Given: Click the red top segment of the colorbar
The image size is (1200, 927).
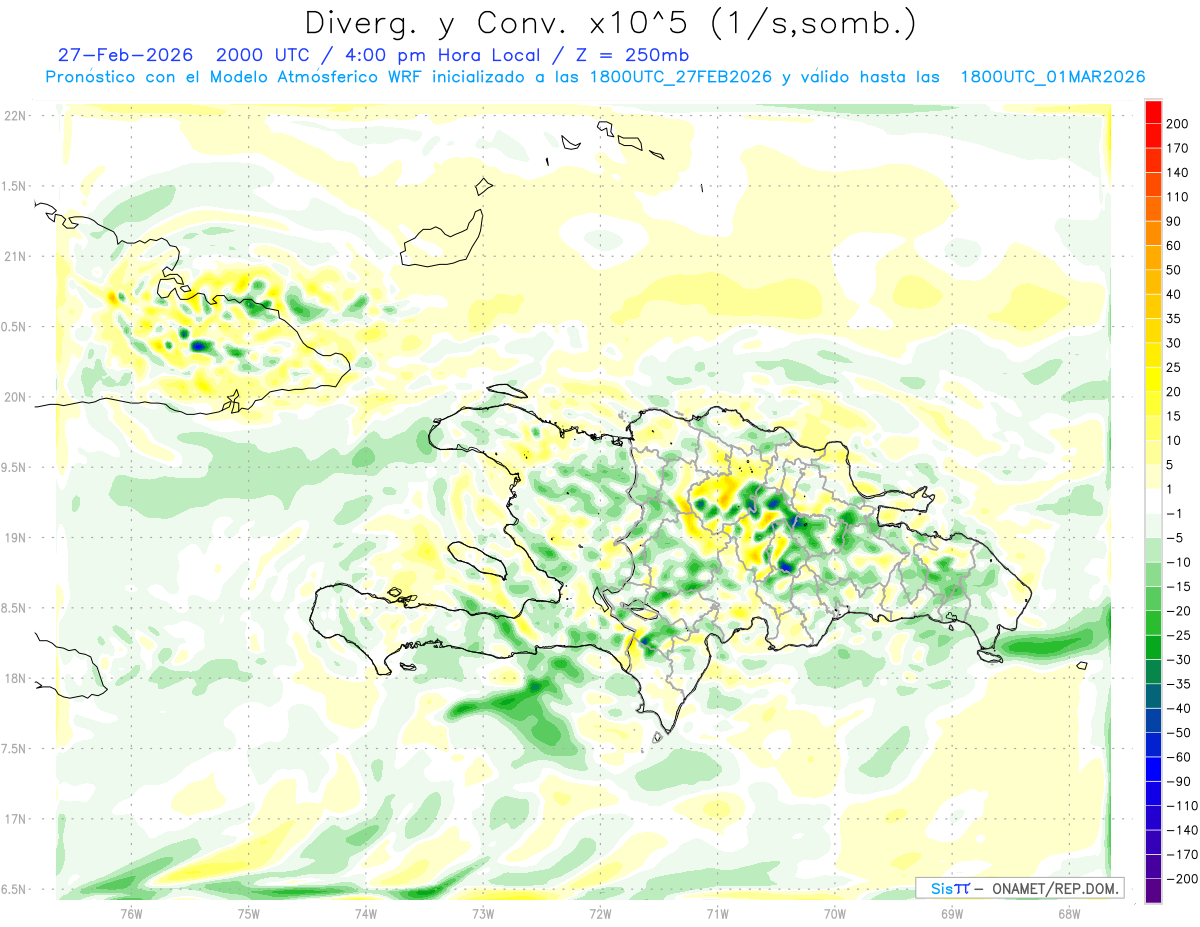Looking at the screenshot, I should pyautogui.click(x=1153, y=111).
